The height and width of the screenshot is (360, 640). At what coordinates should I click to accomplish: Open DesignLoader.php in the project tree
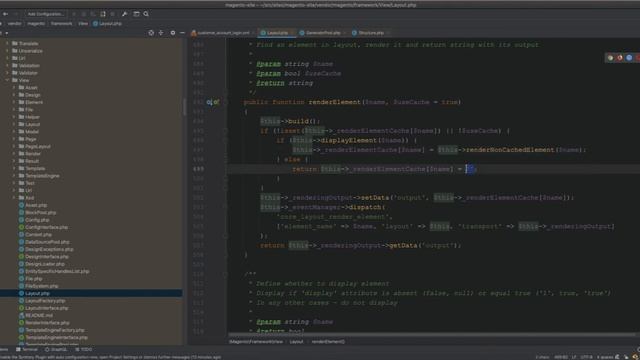click(42, 264)
